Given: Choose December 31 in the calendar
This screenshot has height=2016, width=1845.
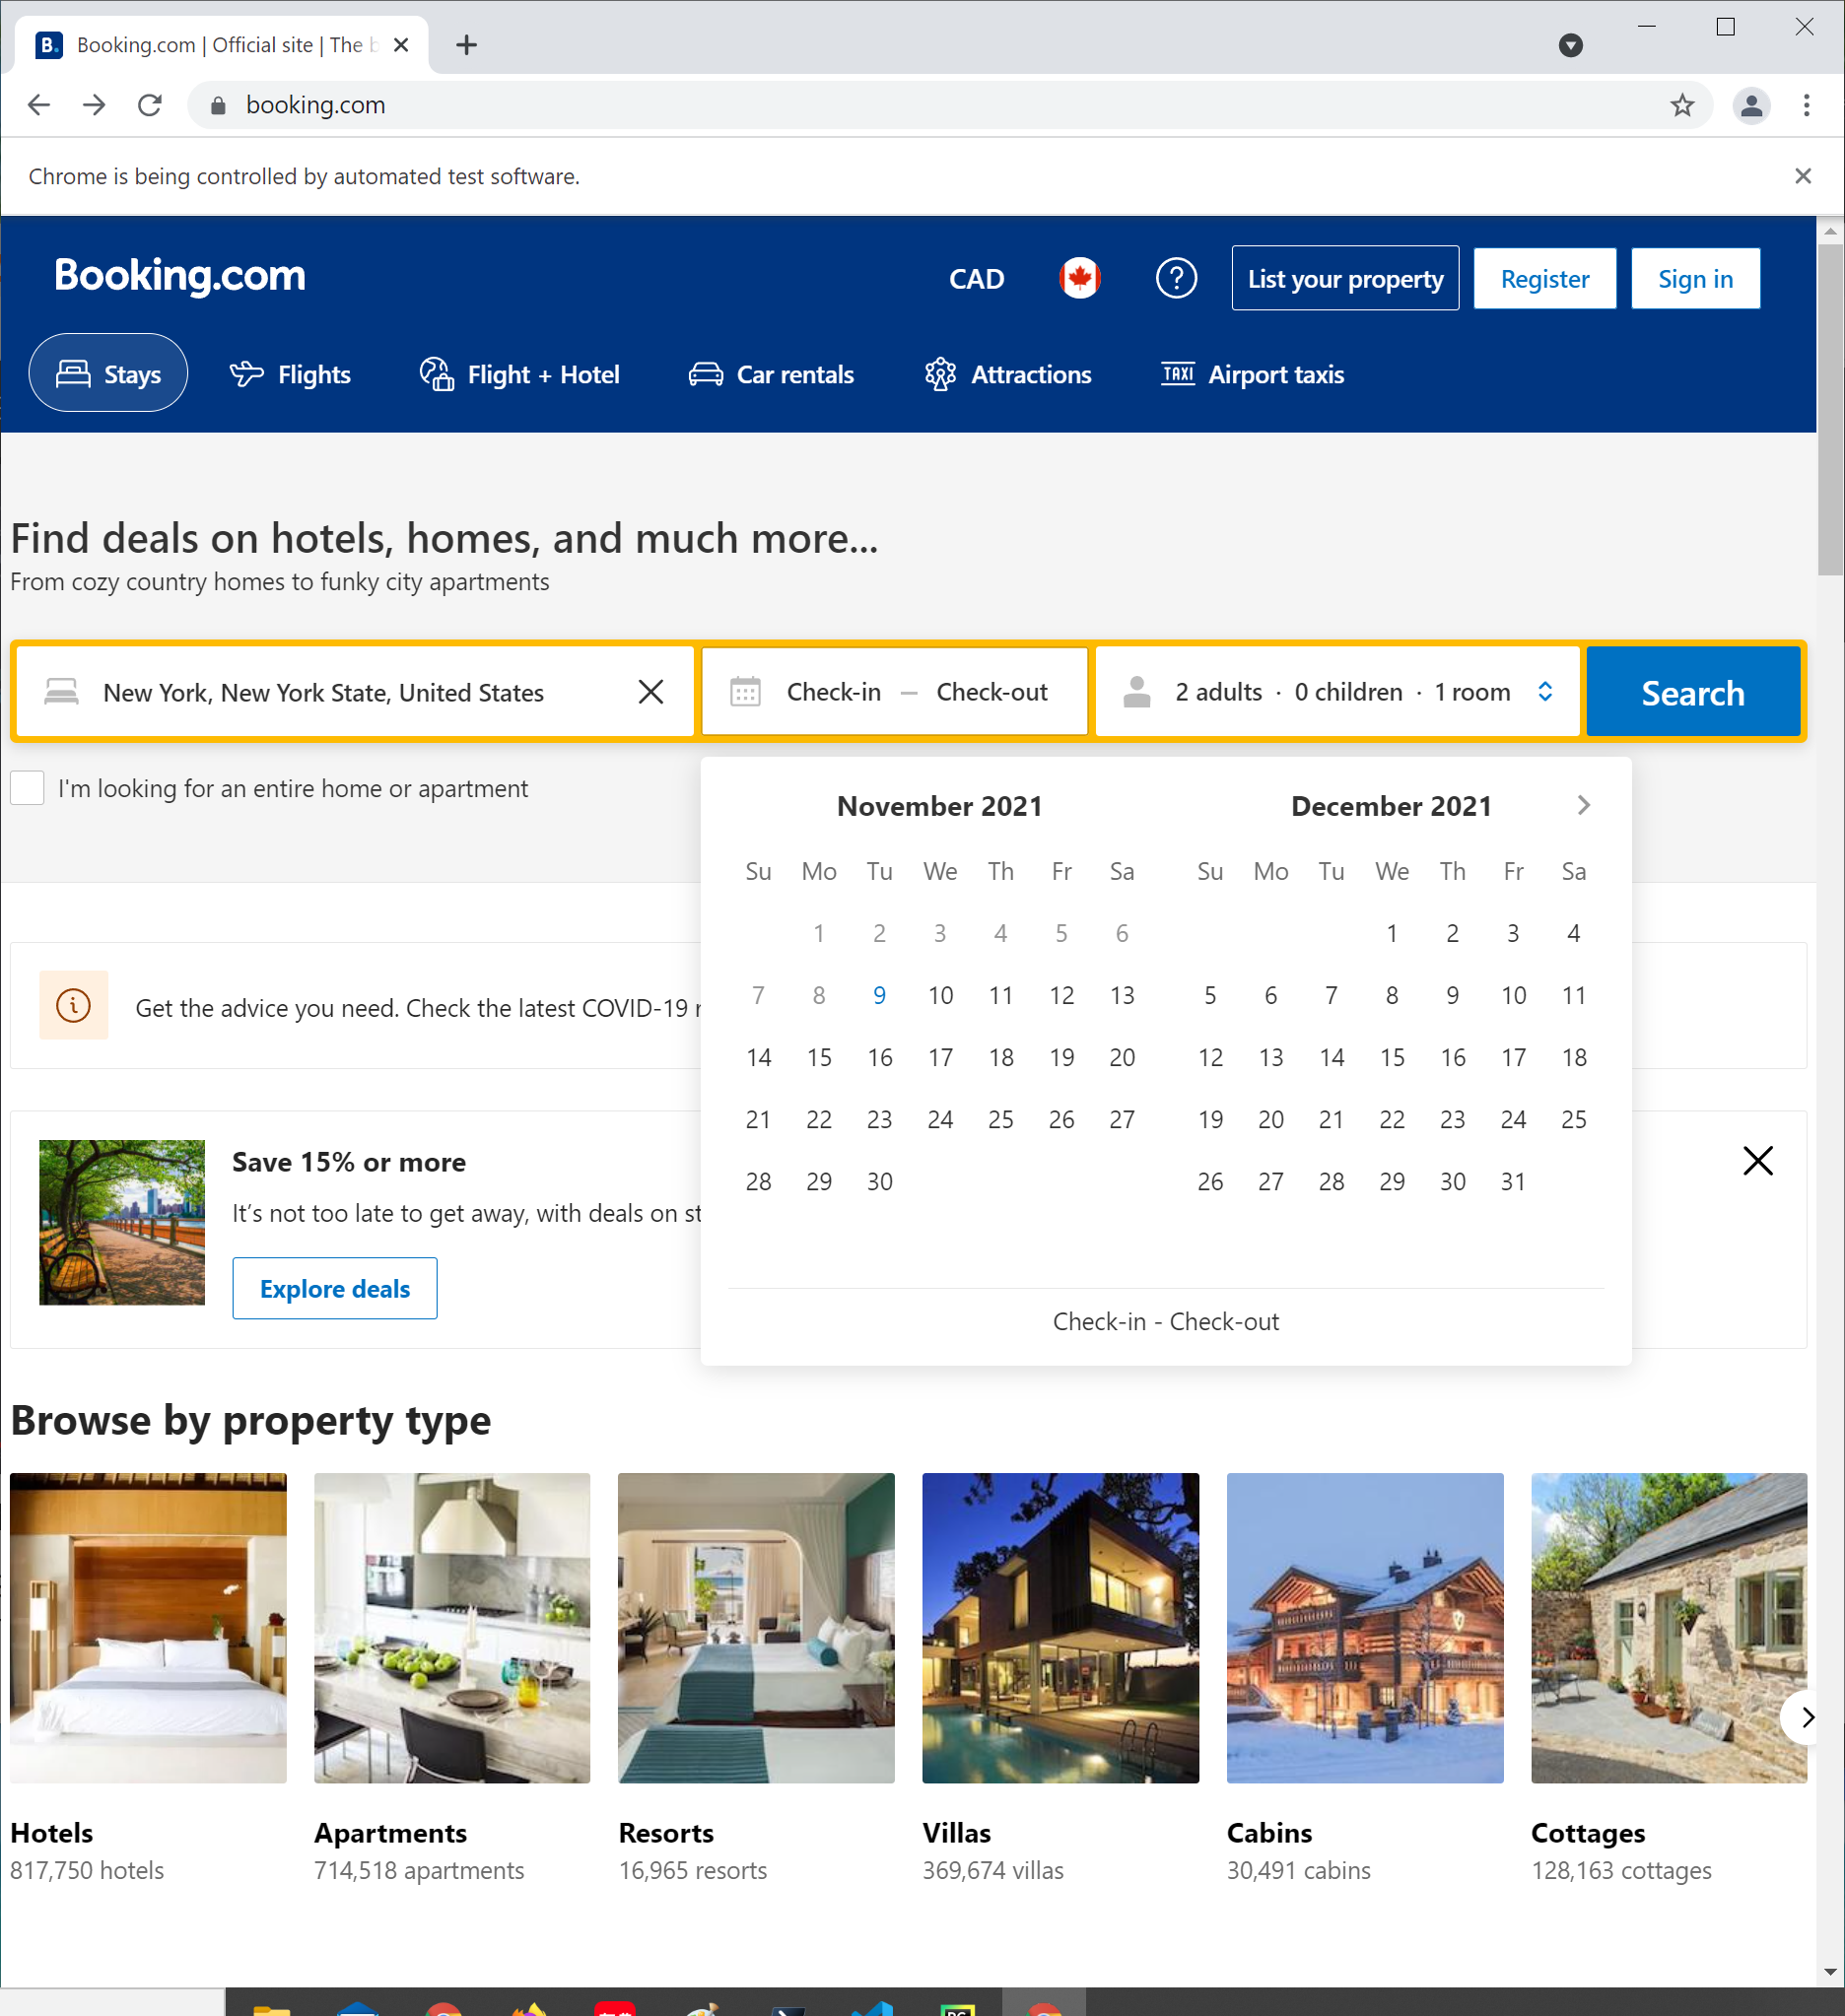Looking at the screenshot, I should pyautogui.click(x=1512, y=1181).
